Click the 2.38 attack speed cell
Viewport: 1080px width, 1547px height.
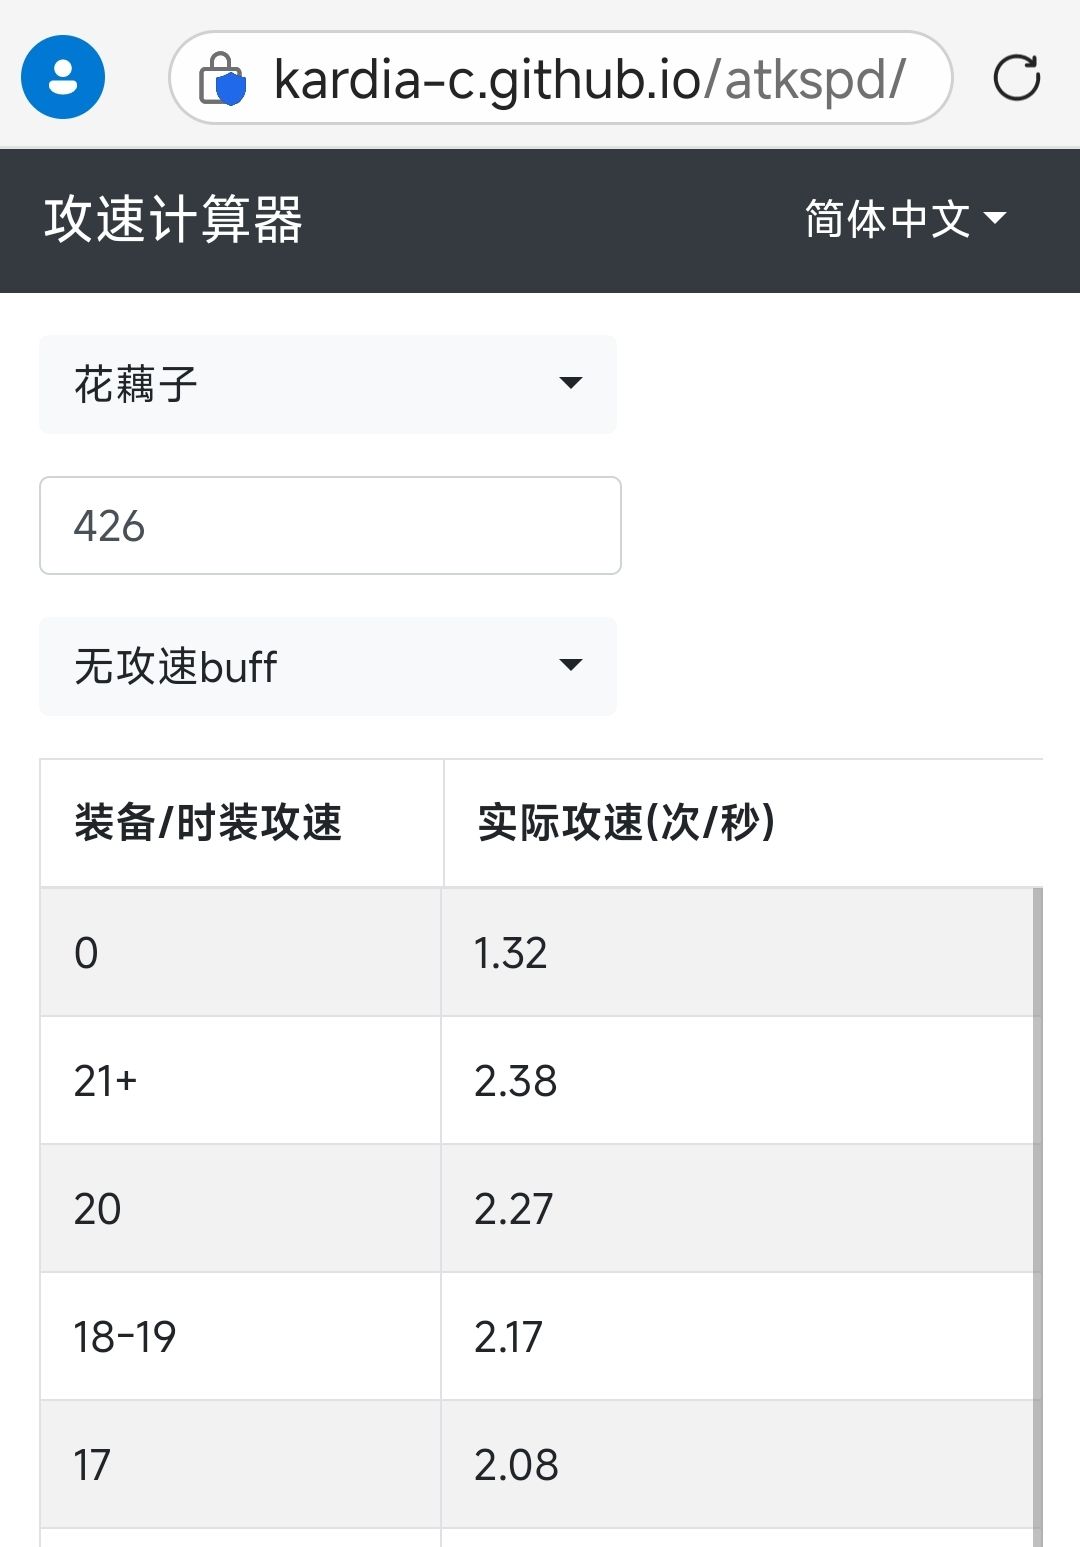[515, 1081]
